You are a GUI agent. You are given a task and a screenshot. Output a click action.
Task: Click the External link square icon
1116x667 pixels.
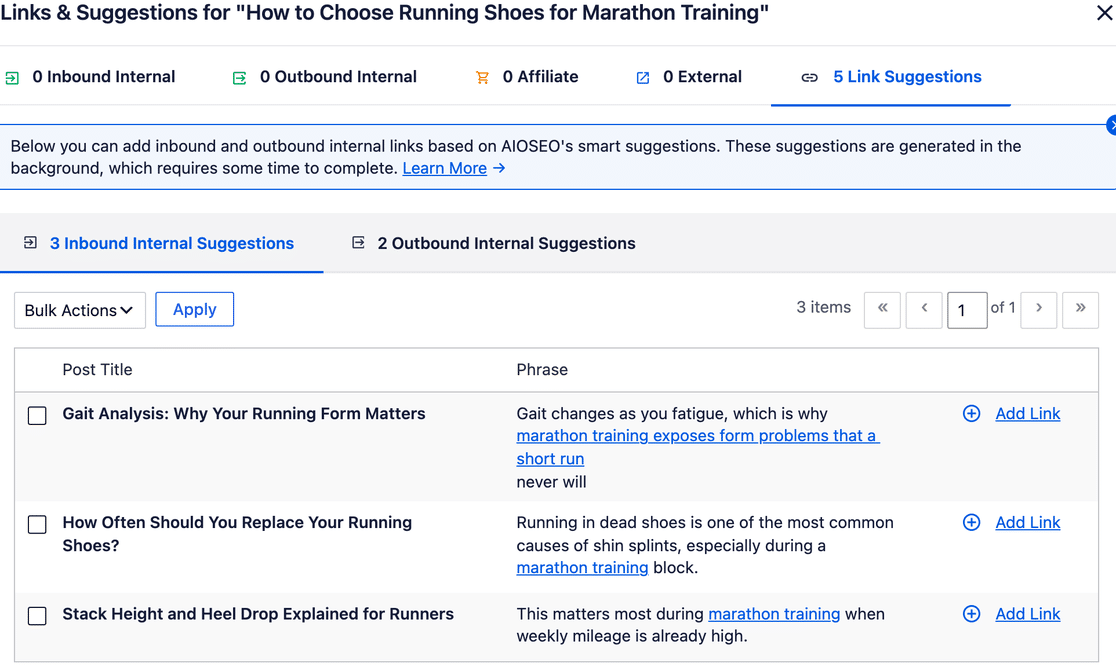coord(643,78)
